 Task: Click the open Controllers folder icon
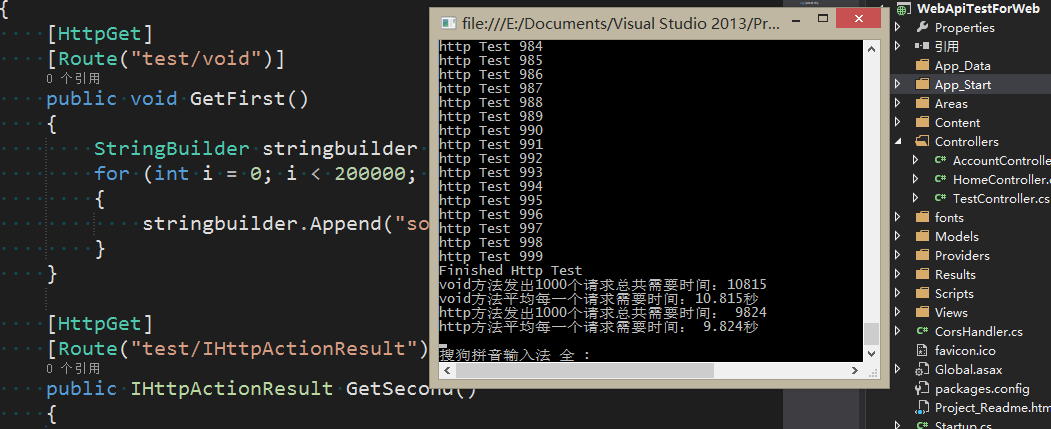click(922, 141)
